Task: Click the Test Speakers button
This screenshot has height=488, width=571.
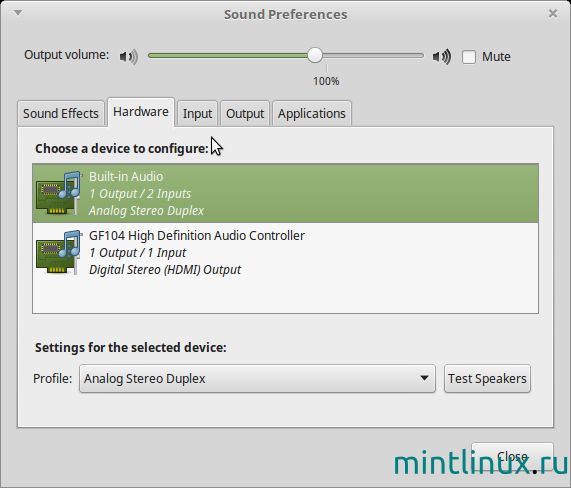Action: point(487,378)
